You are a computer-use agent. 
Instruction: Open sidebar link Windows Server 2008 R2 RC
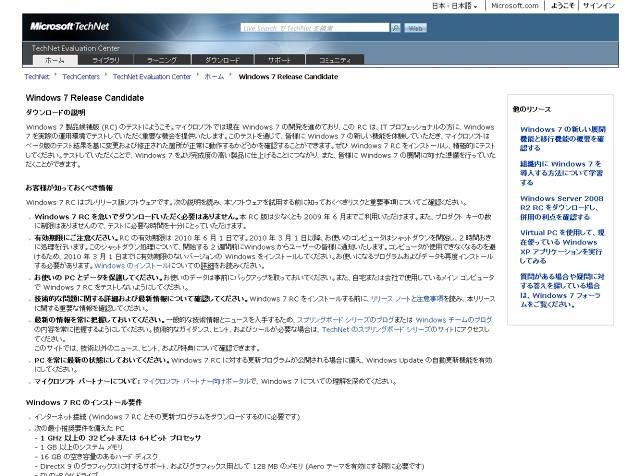point(562,207)
